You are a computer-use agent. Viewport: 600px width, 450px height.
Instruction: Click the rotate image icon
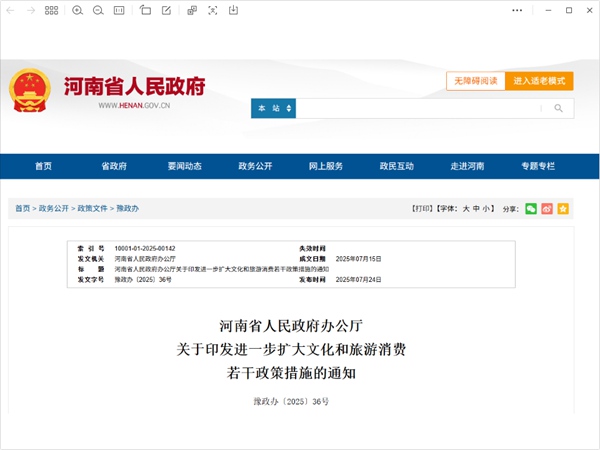pos(146,10)
